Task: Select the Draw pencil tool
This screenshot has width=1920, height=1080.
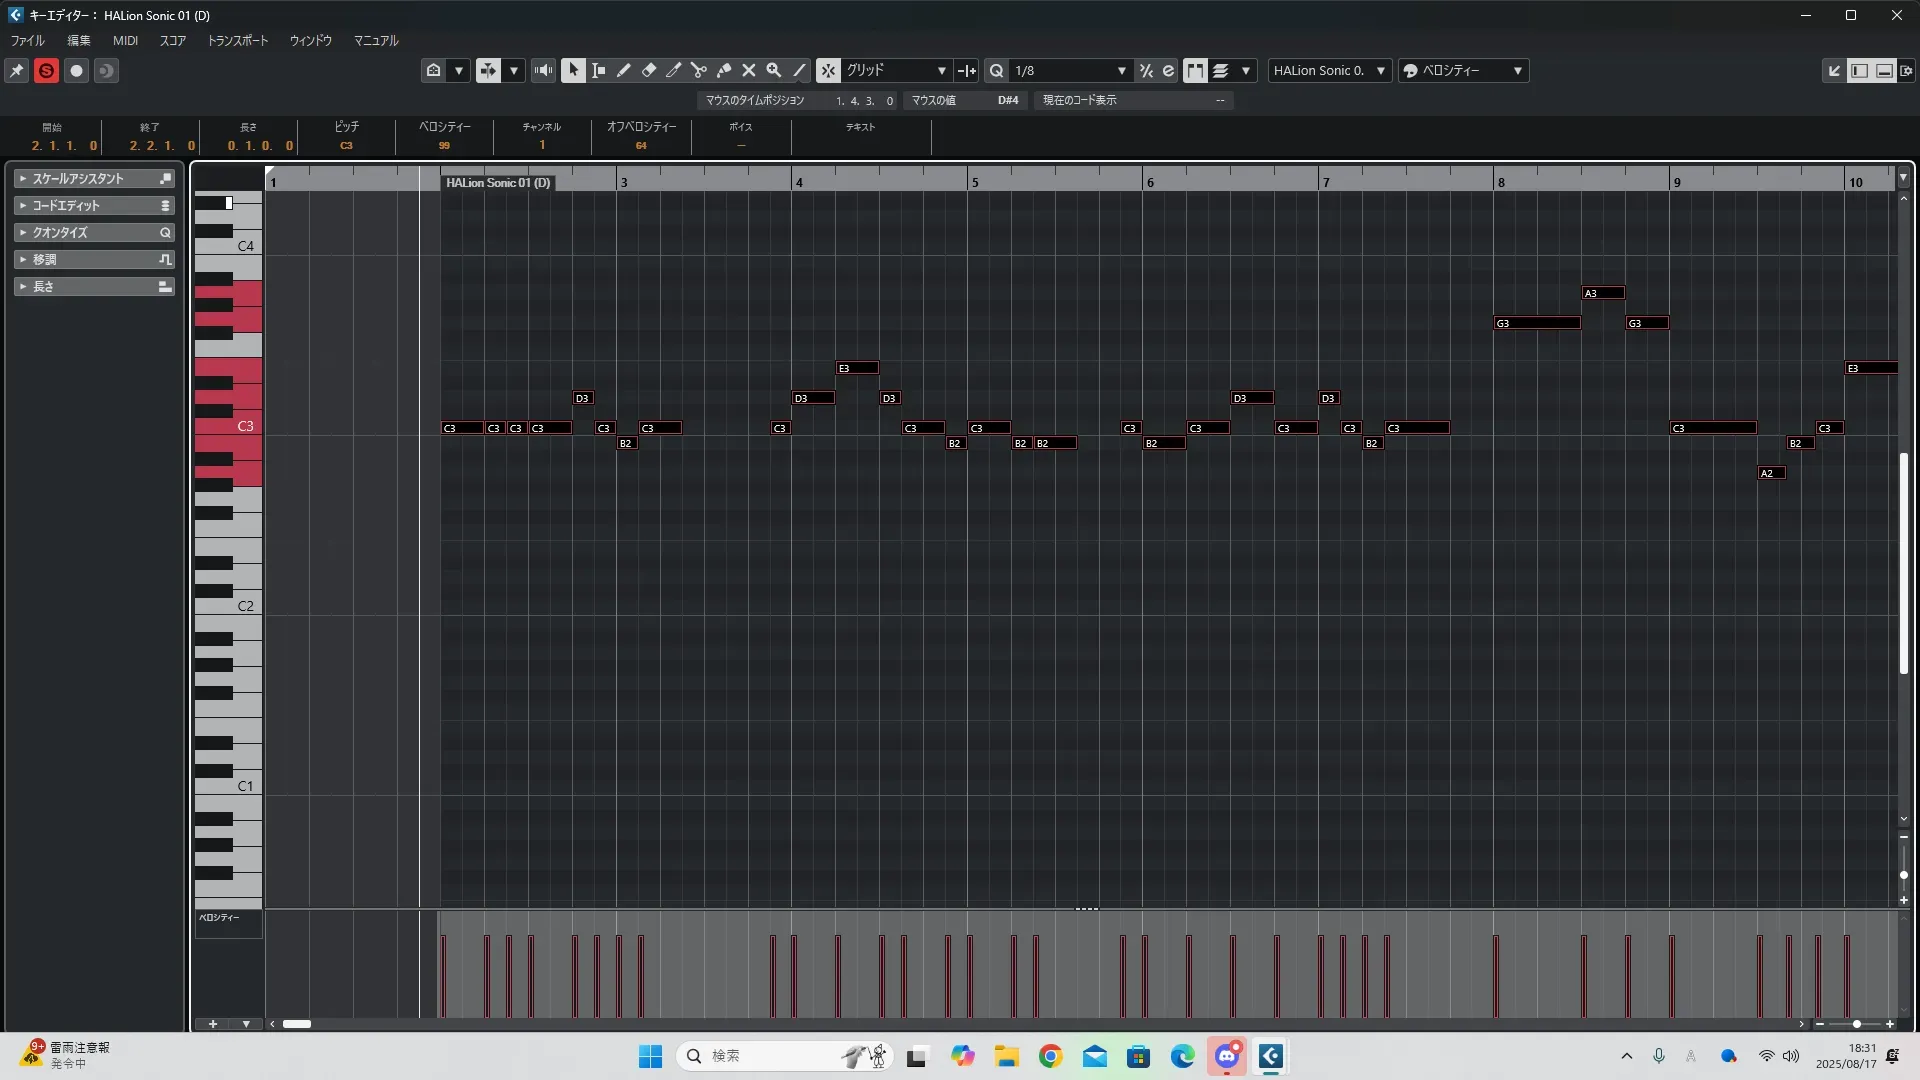Action: 624,71
